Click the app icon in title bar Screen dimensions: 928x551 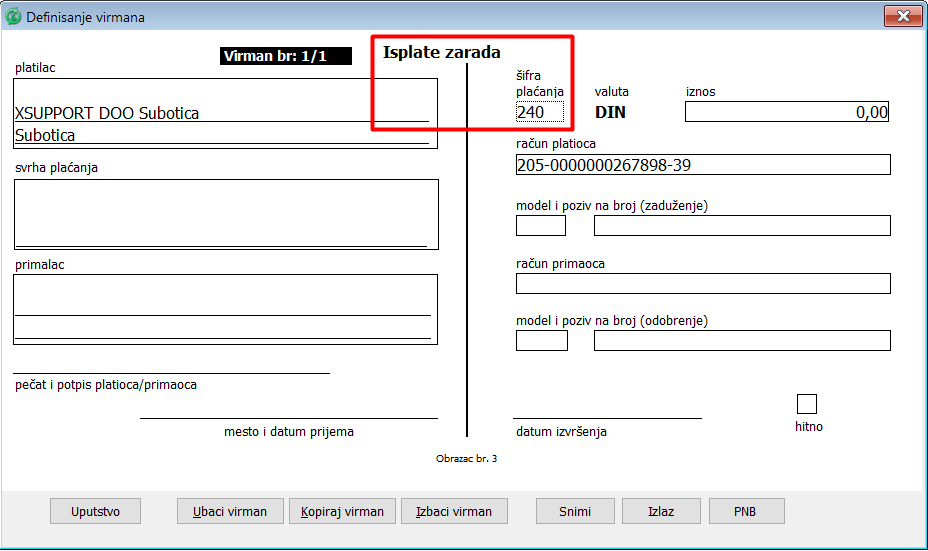tap(13, 17)
